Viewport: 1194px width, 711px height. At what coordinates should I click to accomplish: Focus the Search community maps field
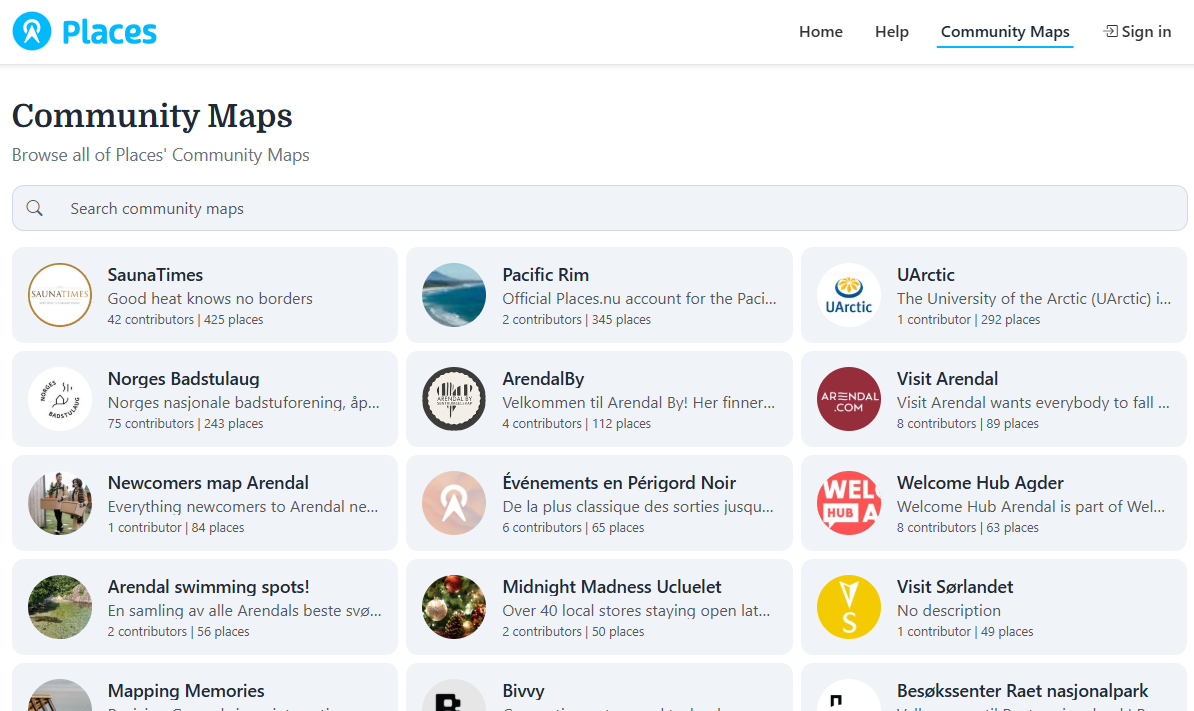(599, 208)
